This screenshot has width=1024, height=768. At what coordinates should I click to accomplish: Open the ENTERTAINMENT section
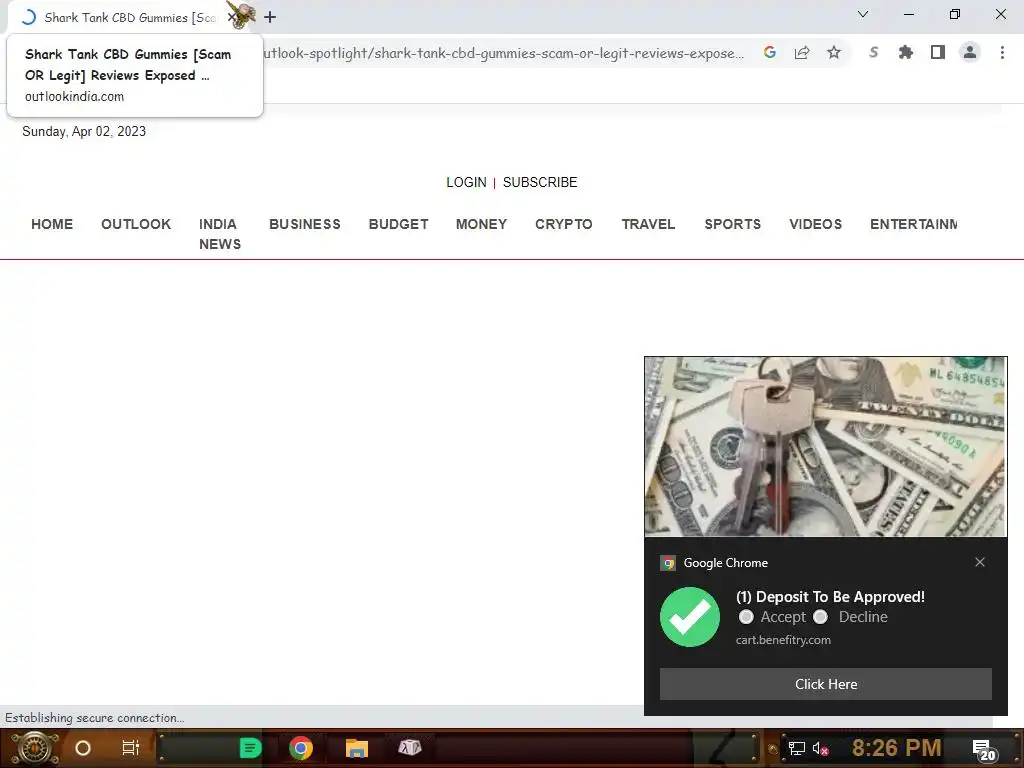click(x=914, y=224)
